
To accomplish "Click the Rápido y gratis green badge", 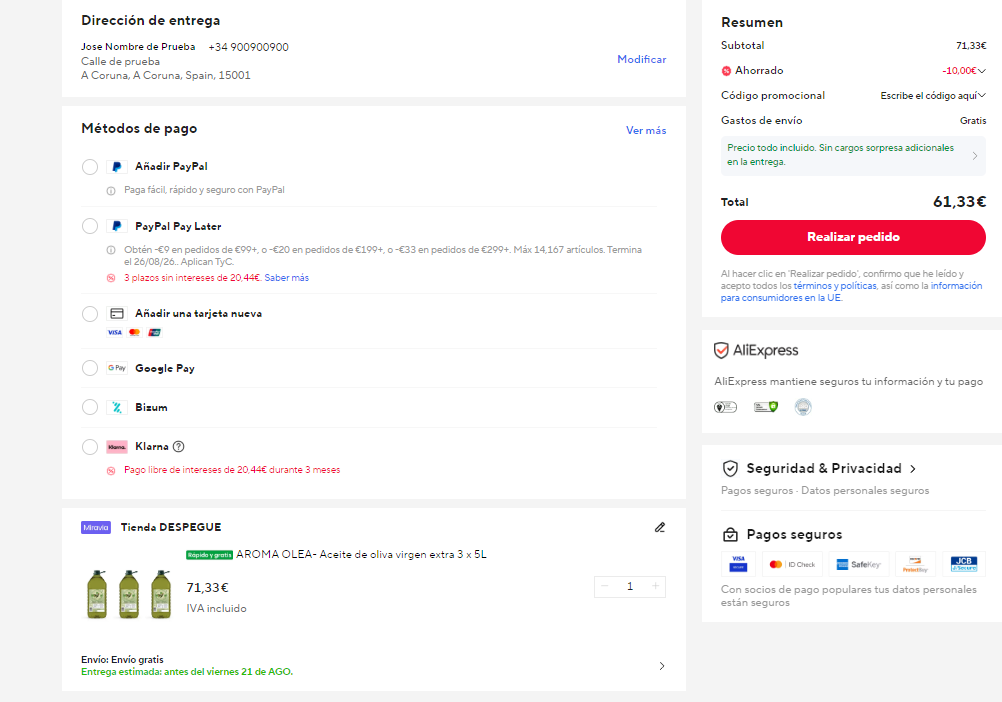I will point(210,555).
